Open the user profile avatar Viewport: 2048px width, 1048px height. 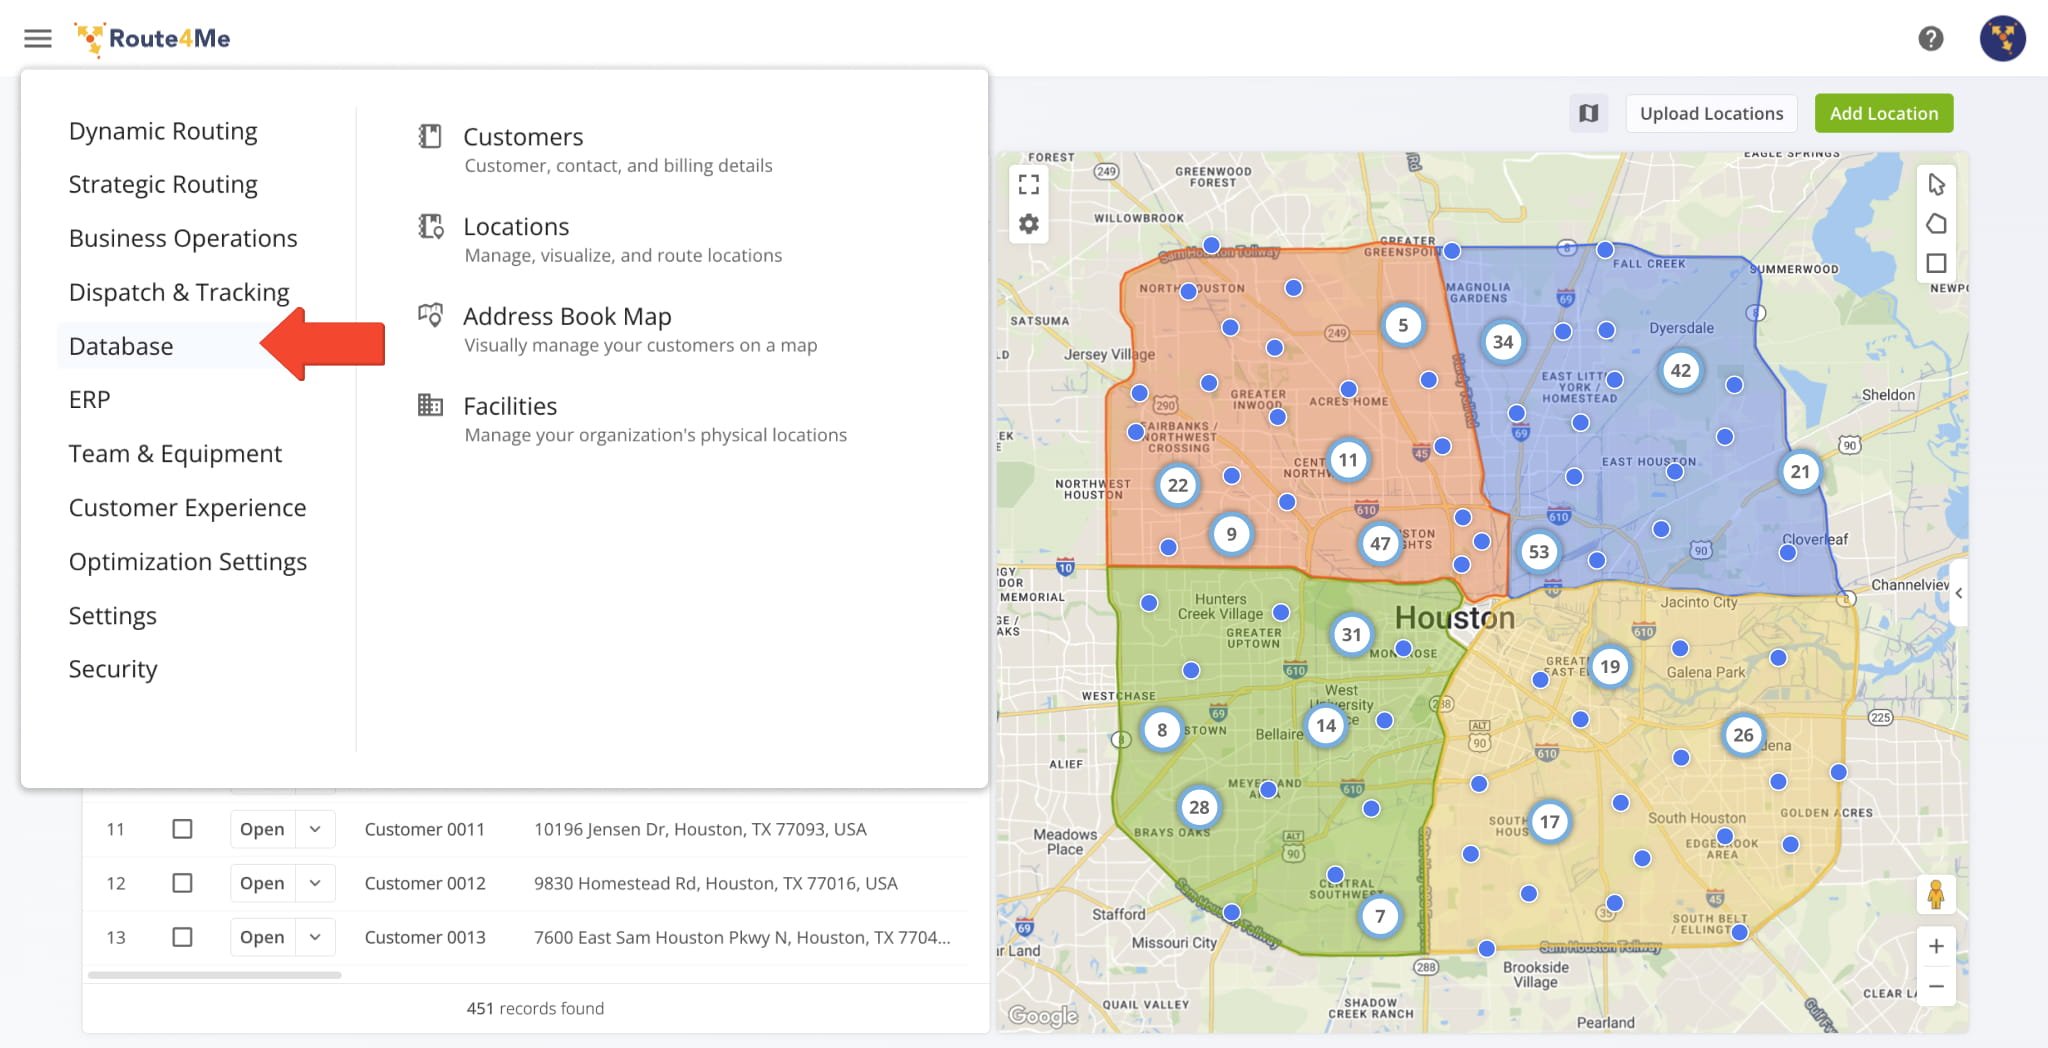[2002, 39]
